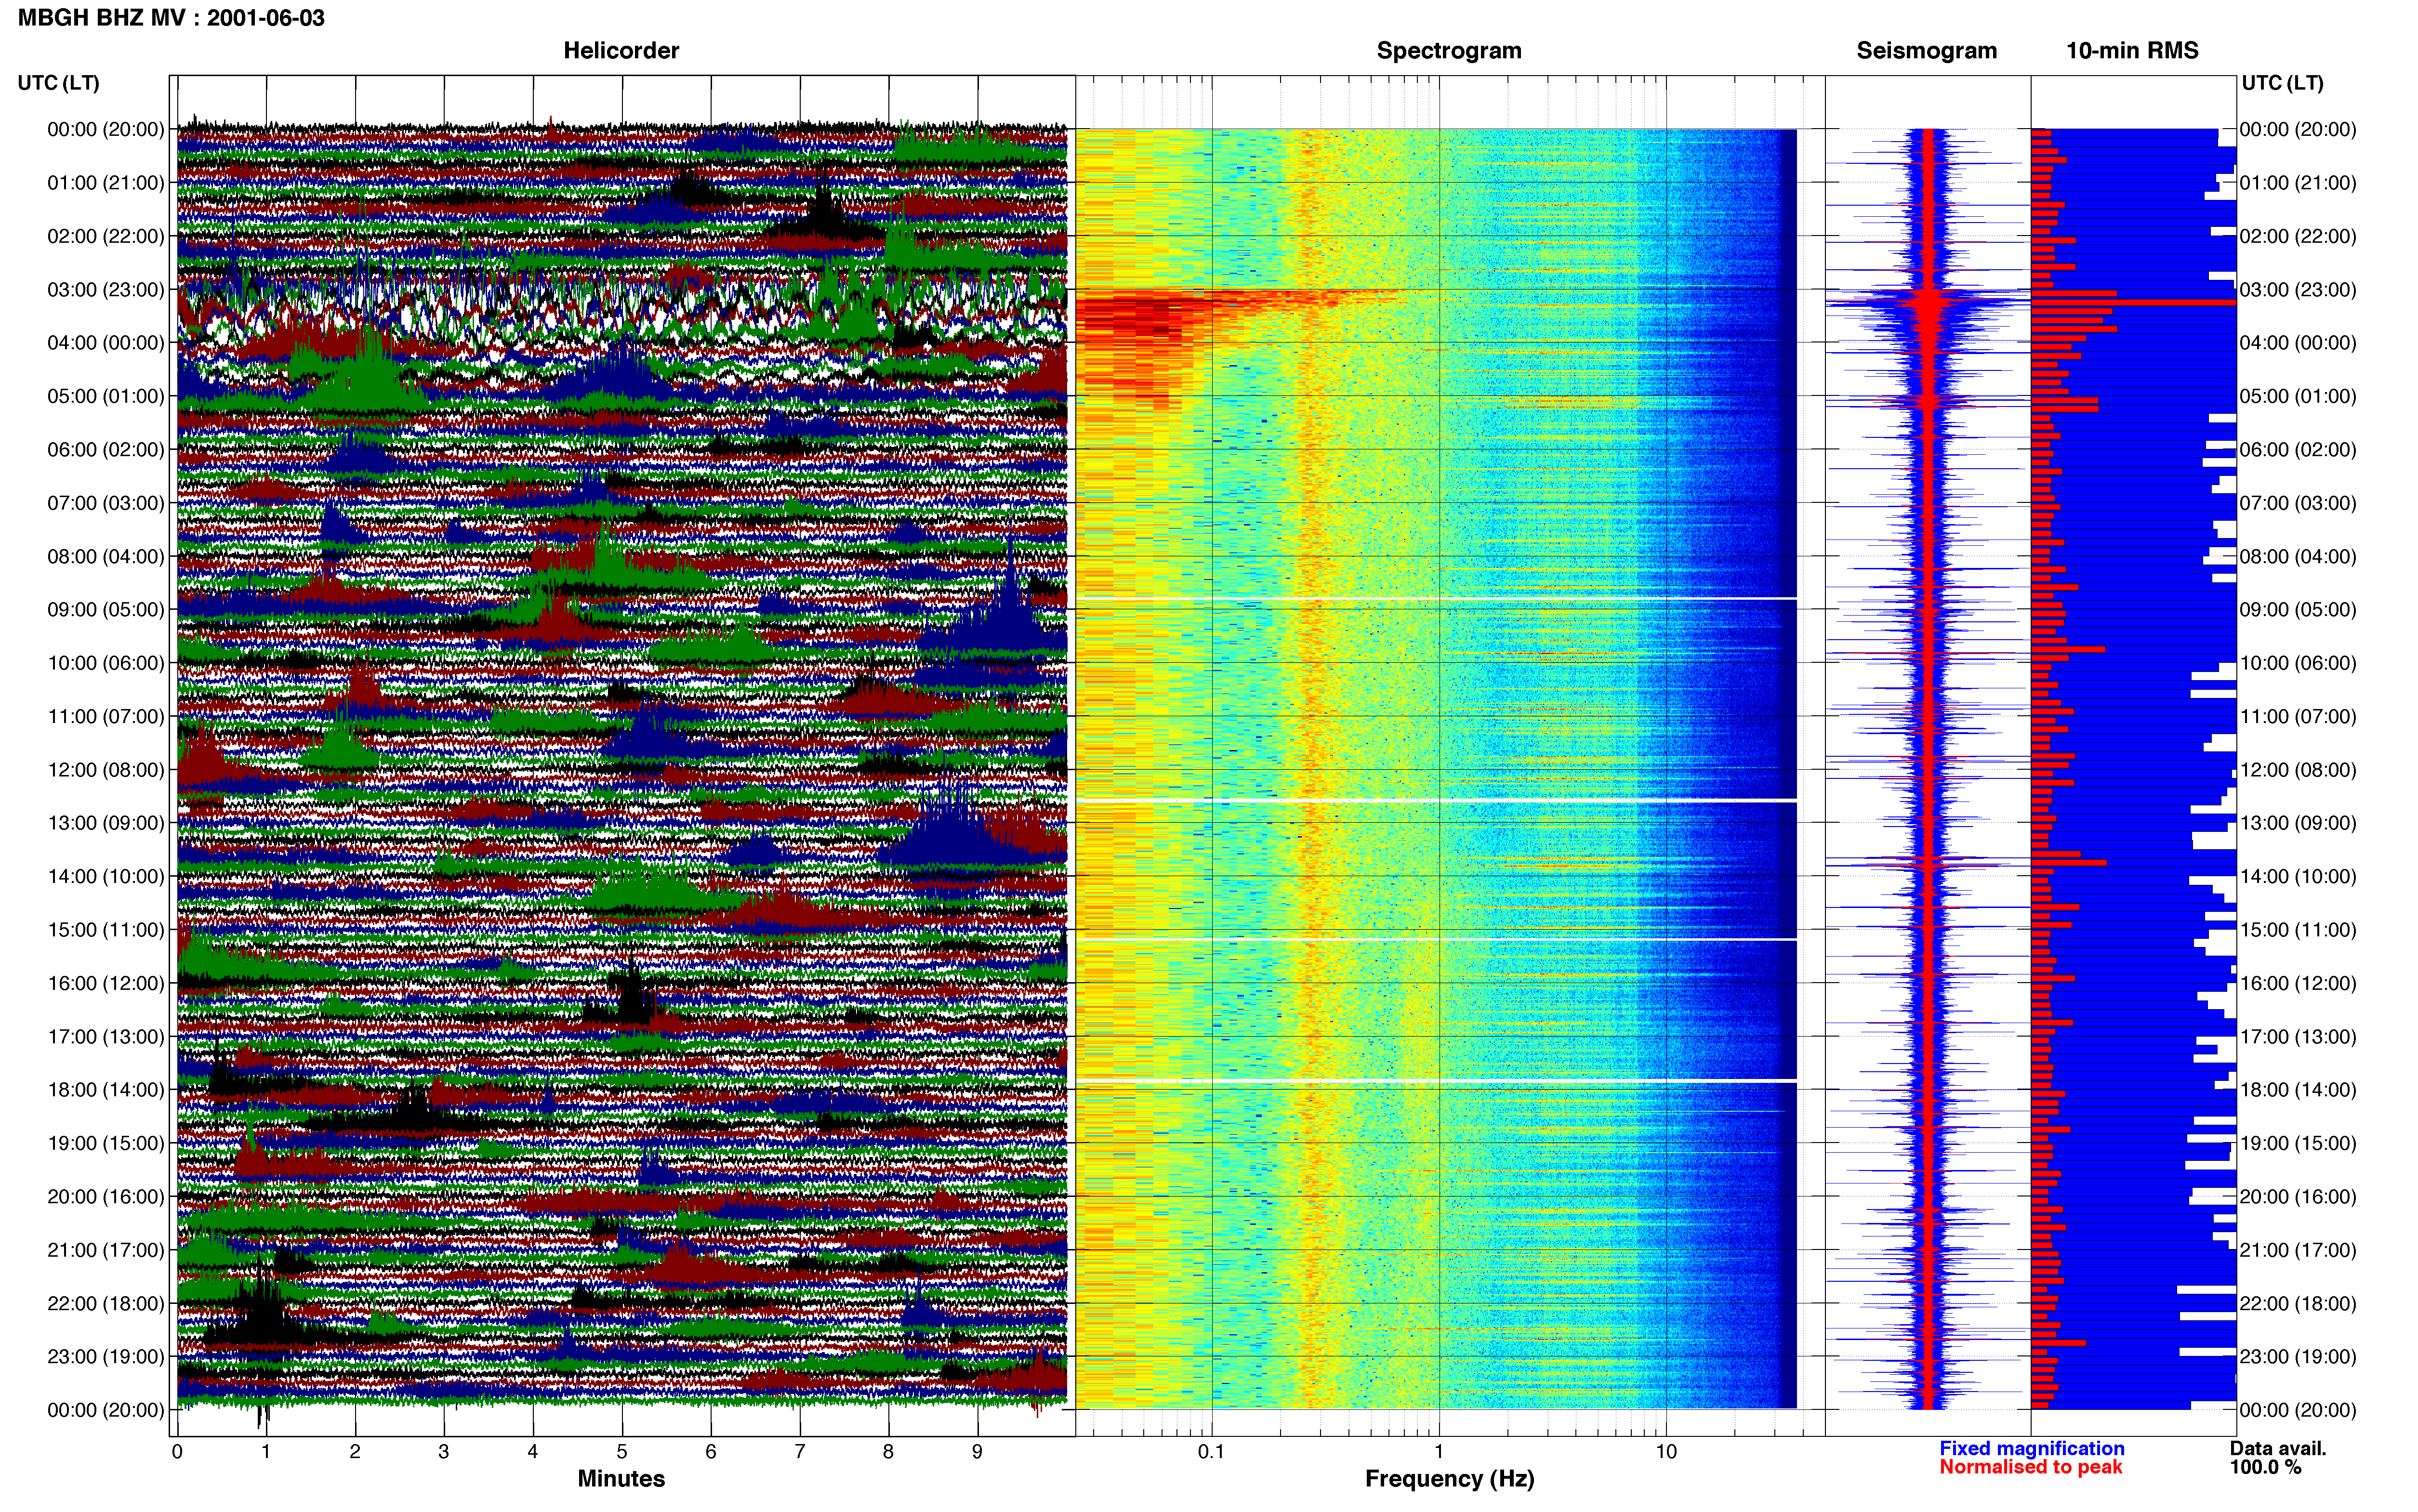2418x1512 pixels.
Task: Click left time label '18:00 (14:00)'
Action: (105, 1090)
